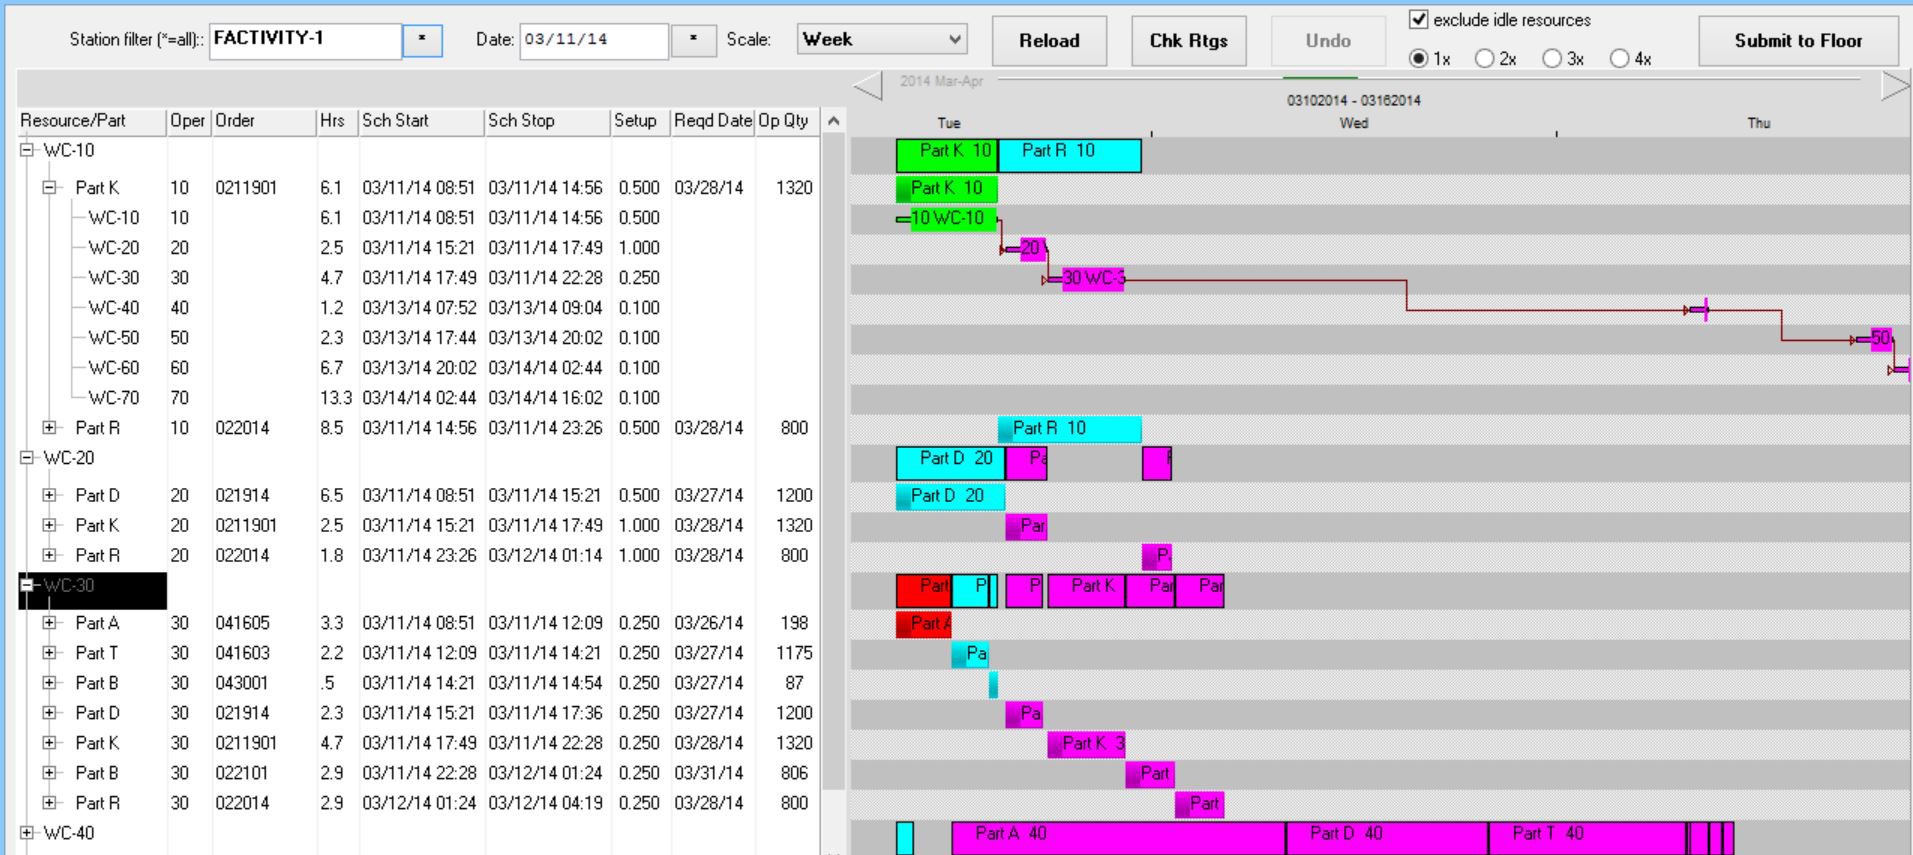
Task: Click the asterisk button beside Station filter
Action: point(422,40)
